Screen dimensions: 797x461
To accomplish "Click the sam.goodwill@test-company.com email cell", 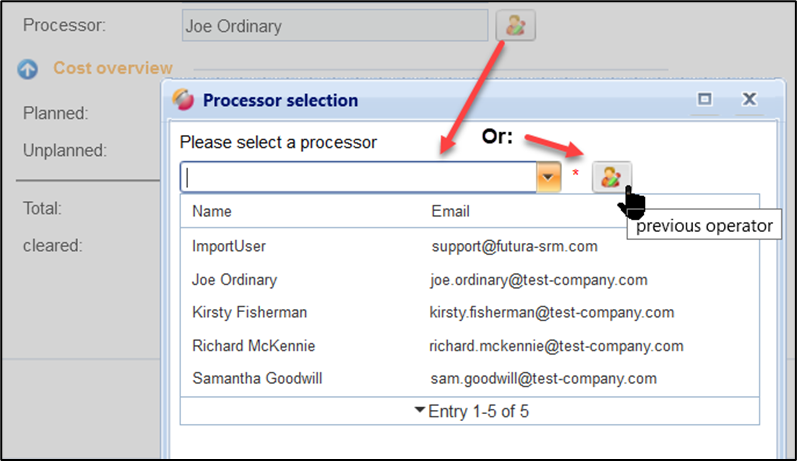I will tap(544, 379).
